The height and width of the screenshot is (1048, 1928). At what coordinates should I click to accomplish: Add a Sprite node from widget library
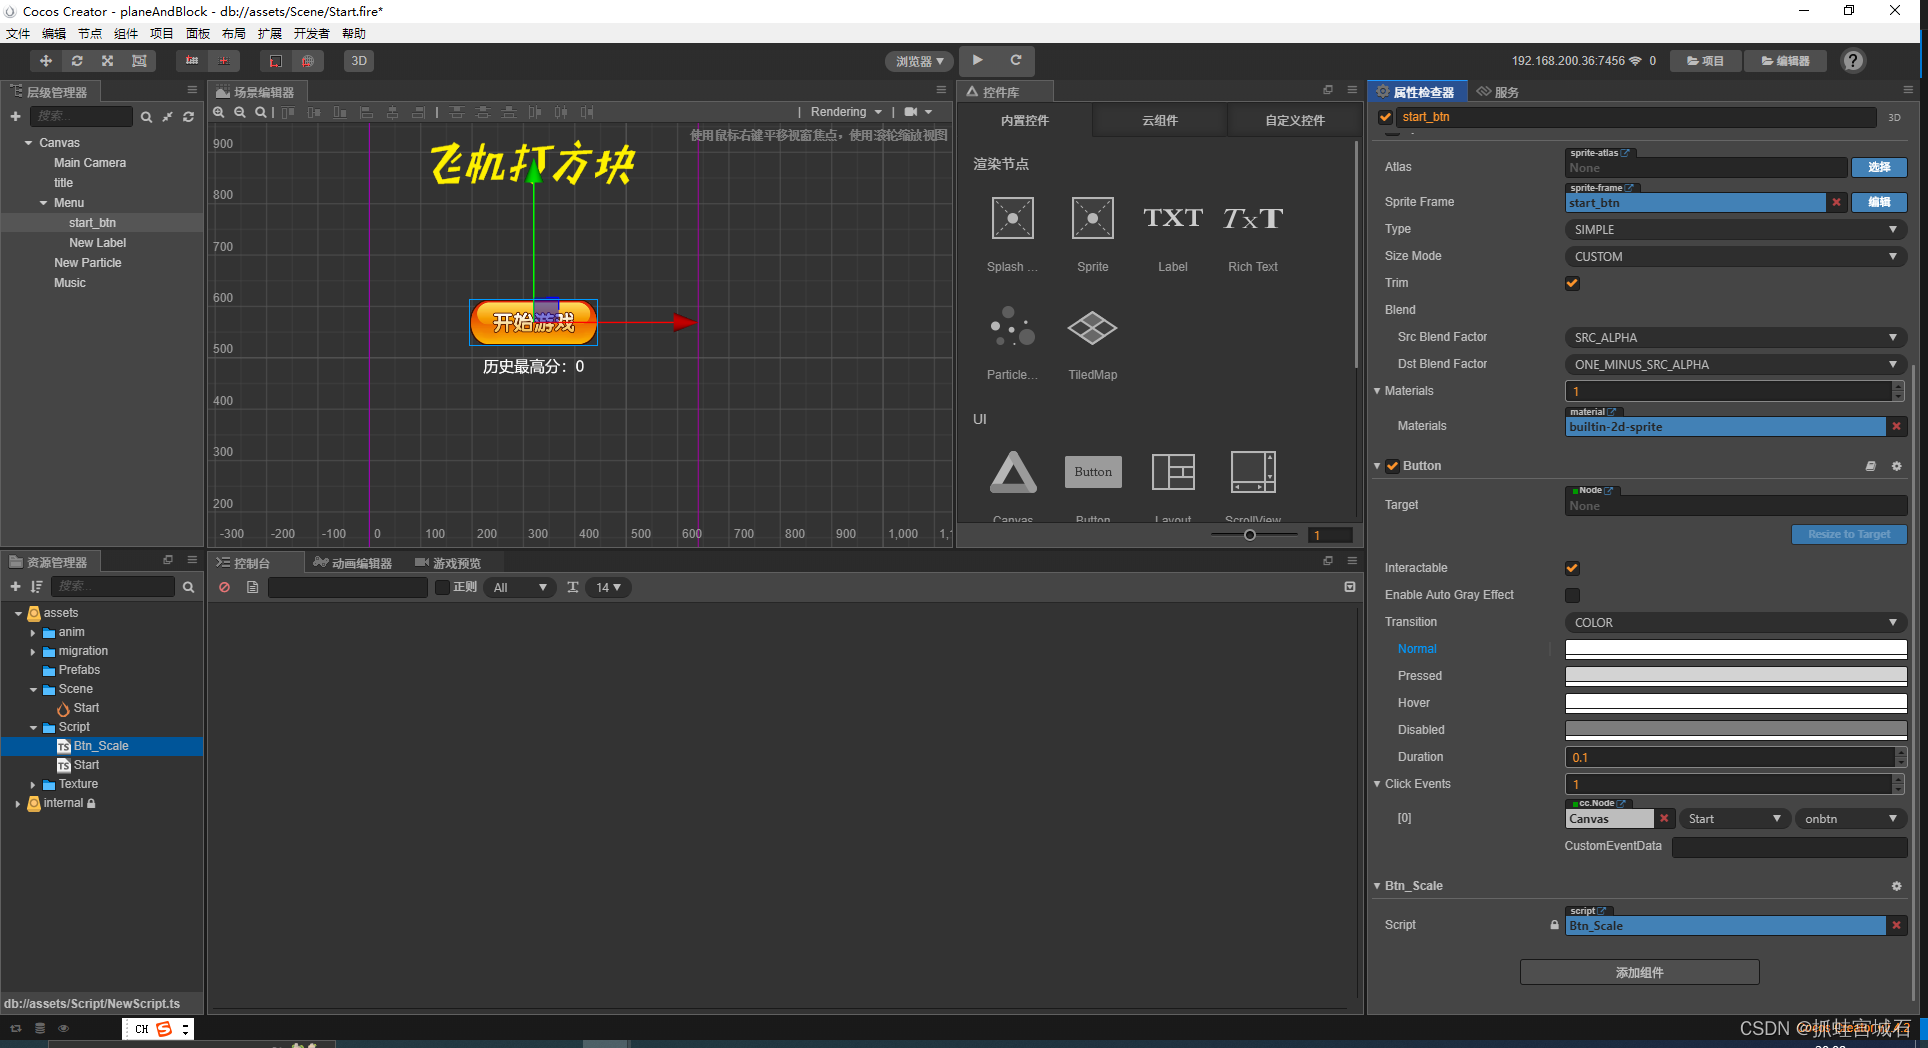(1092, 235)
